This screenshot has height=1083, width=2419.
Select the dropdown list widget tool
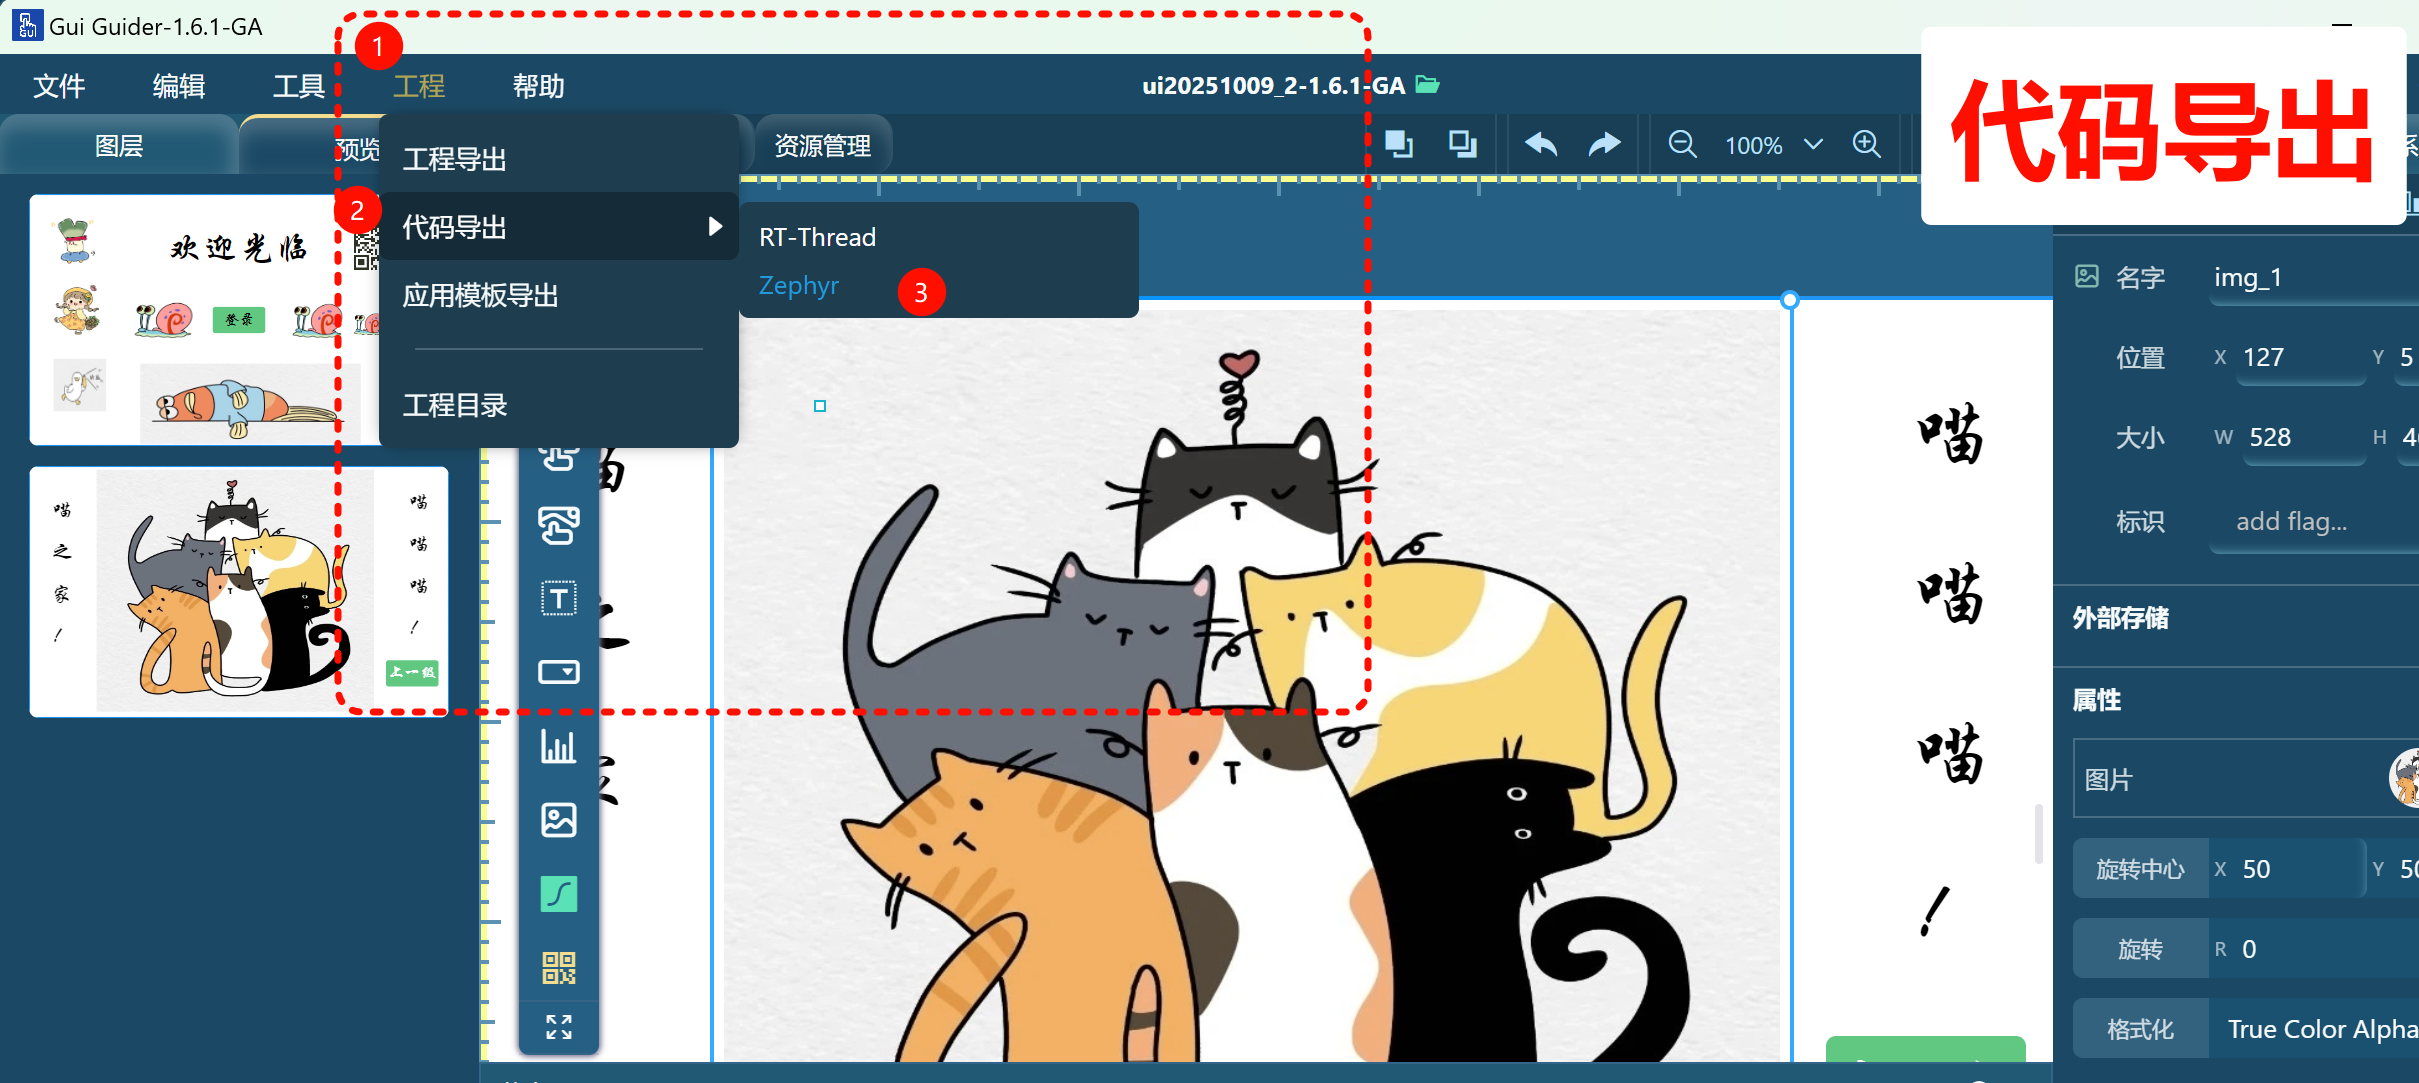(558, 671)
